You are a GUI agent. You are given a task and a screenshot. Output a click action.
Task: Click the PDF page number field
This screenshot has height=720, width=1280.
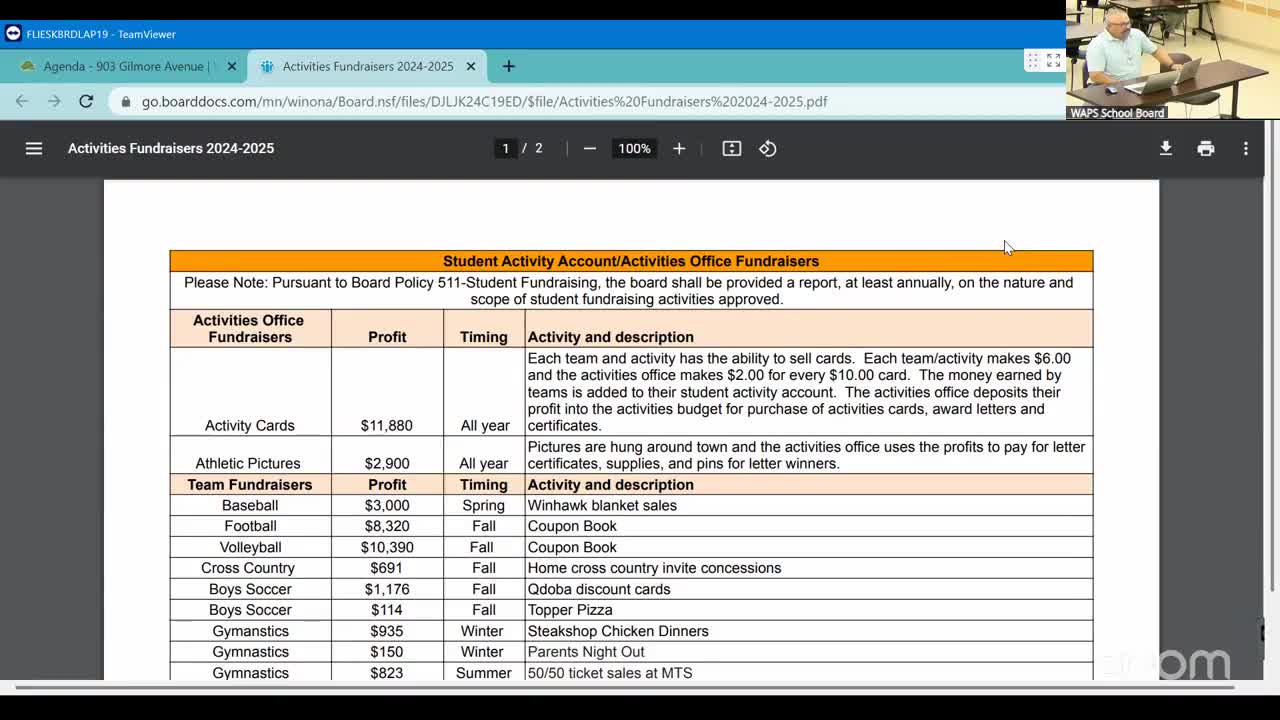click(x=506, y=148)
